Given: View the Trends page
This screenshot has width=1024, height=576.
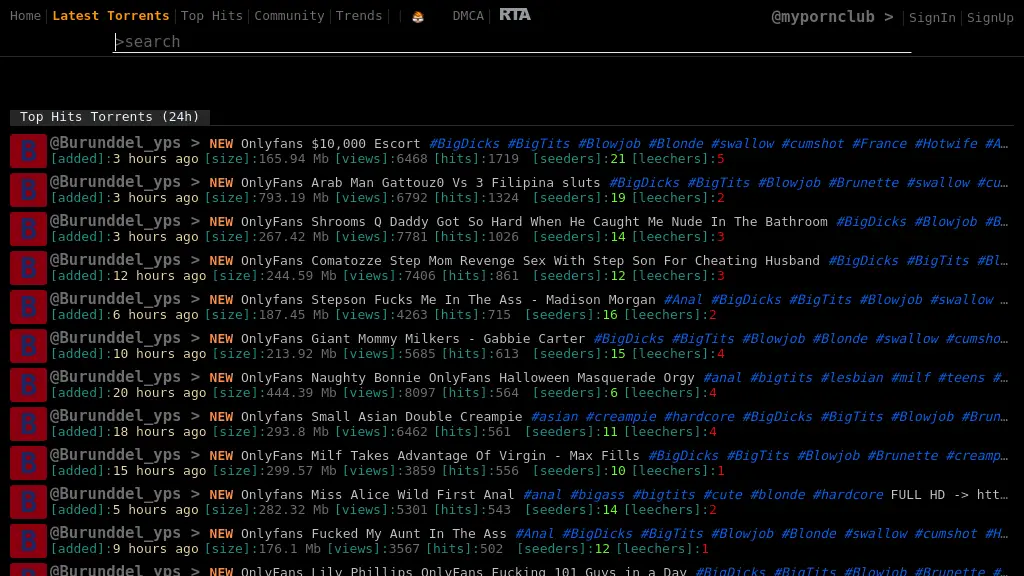Looking at the screenshot, I should point(359,16).
